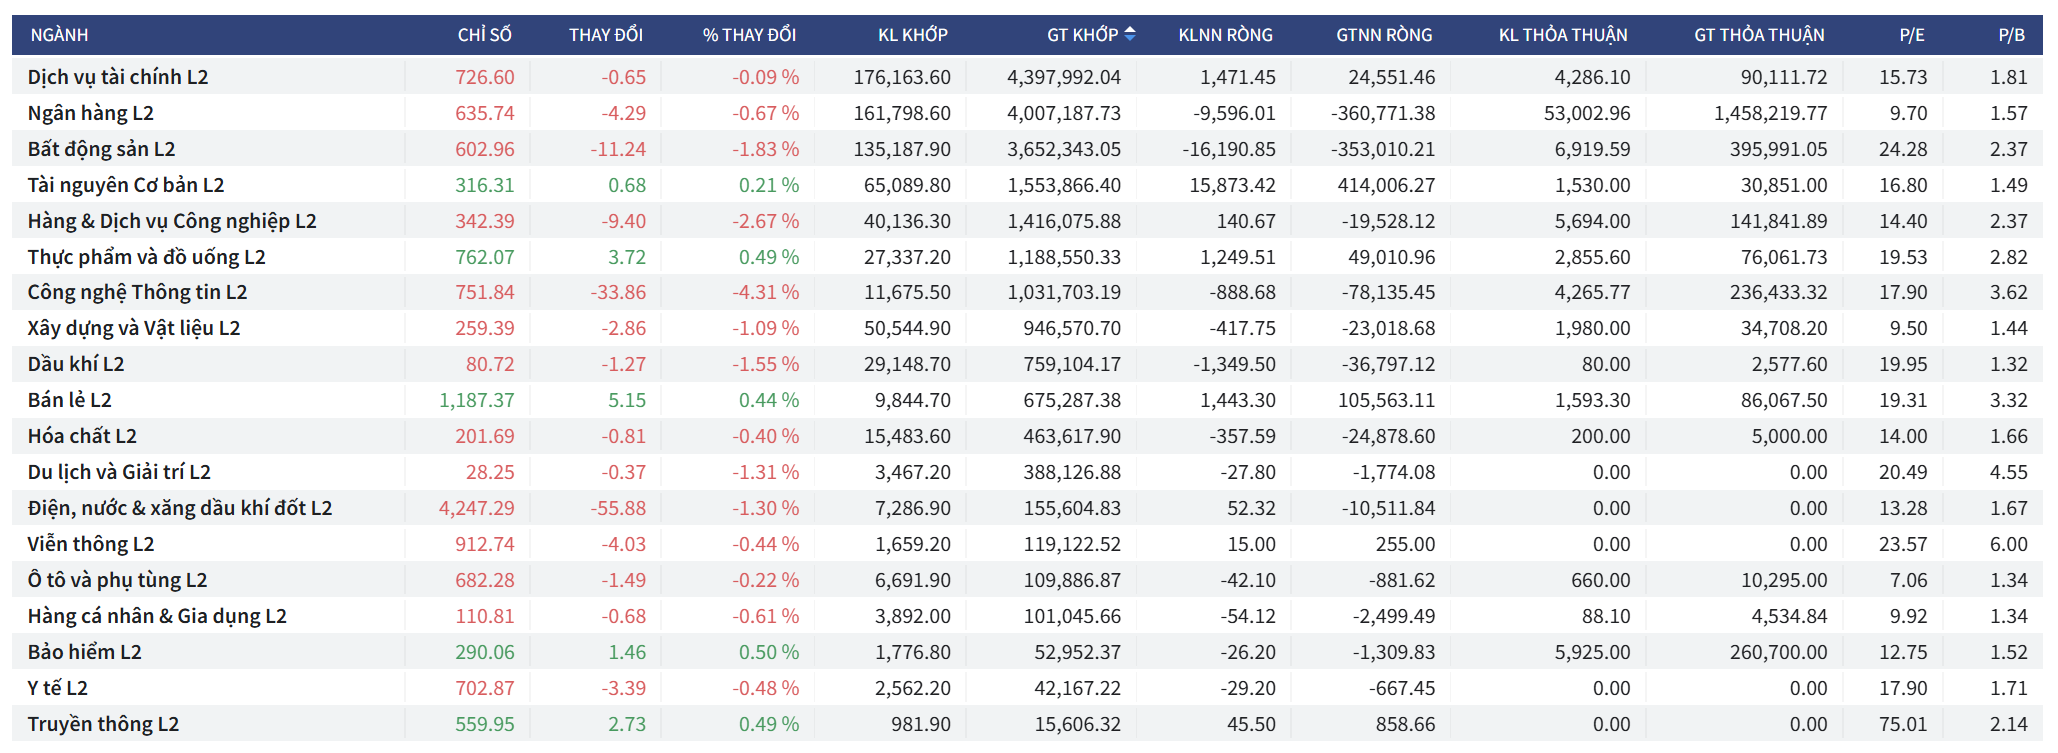2058x753 pixels.
Task: Sort by GT THỎA THUẬN header
Action: coord(1759,35)
